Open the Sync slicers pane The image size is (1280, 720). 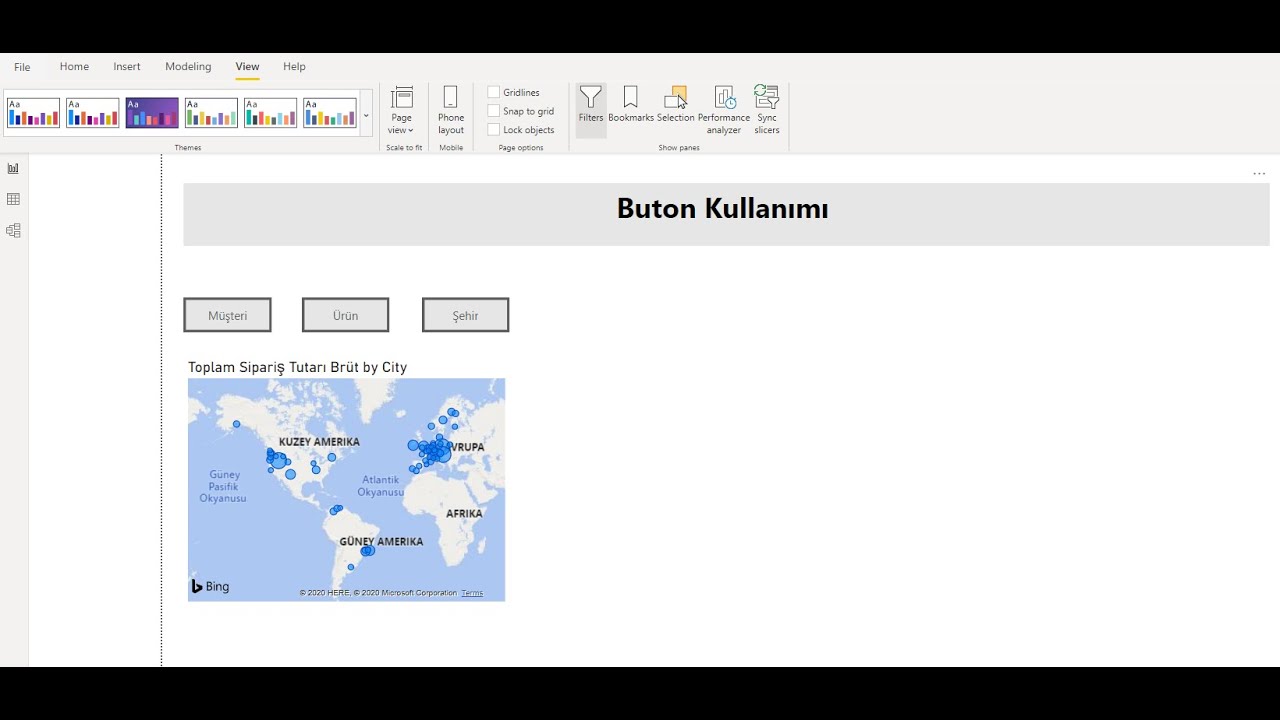[x=767, y=110]
